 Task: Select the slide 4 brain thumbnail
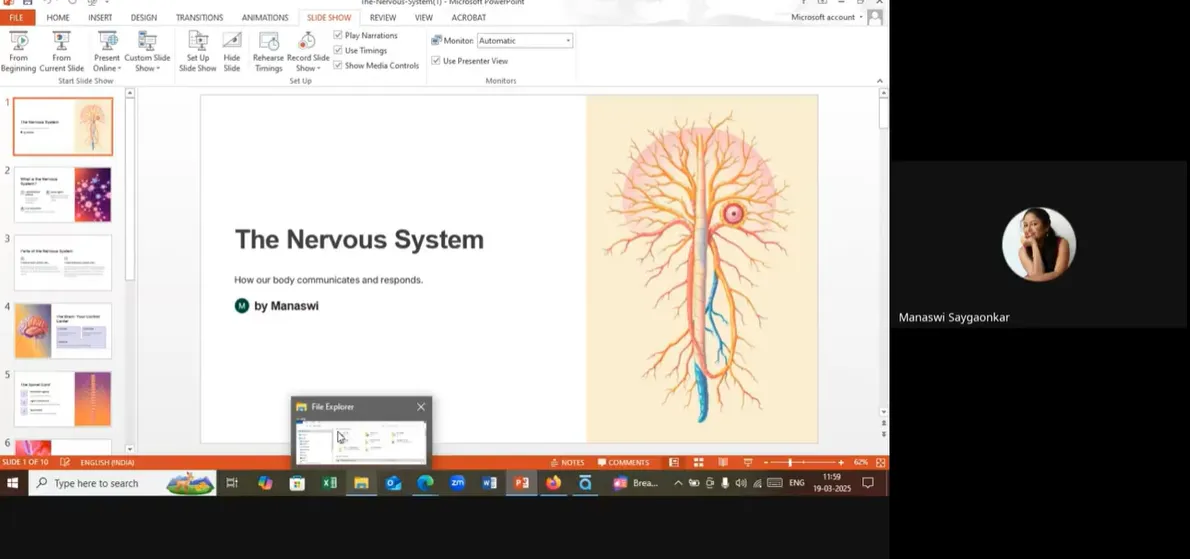coord(63,331)
